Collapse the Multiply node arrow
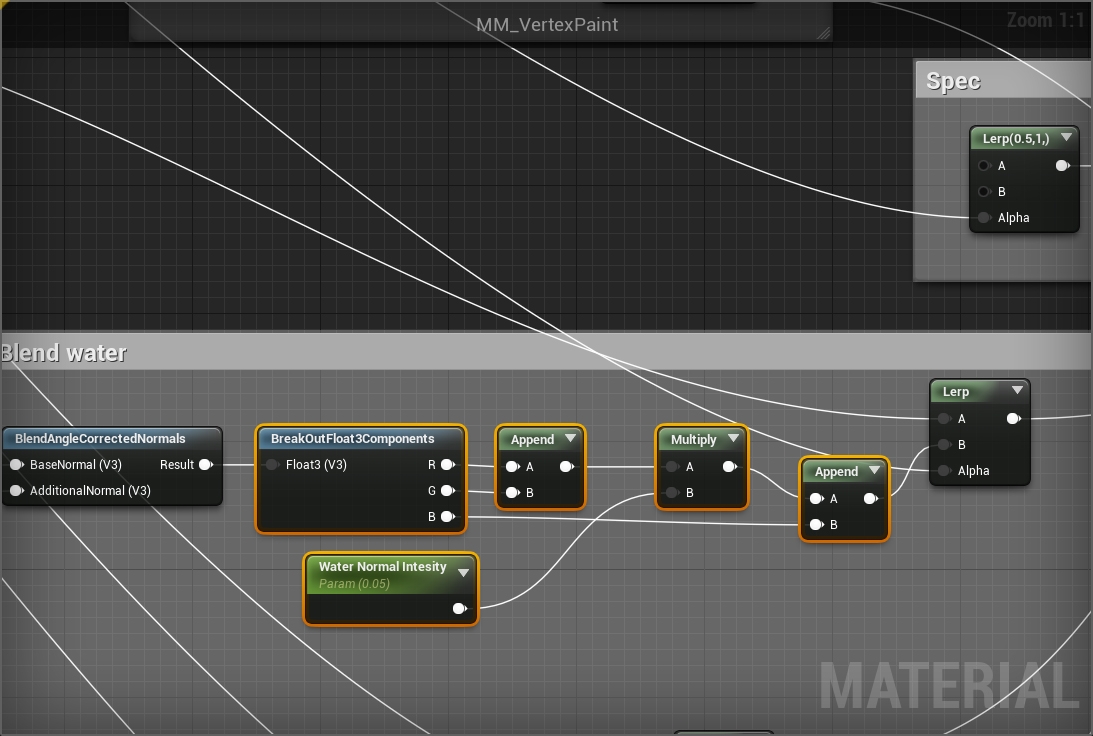1093x736 pixels. pos(733,438)
